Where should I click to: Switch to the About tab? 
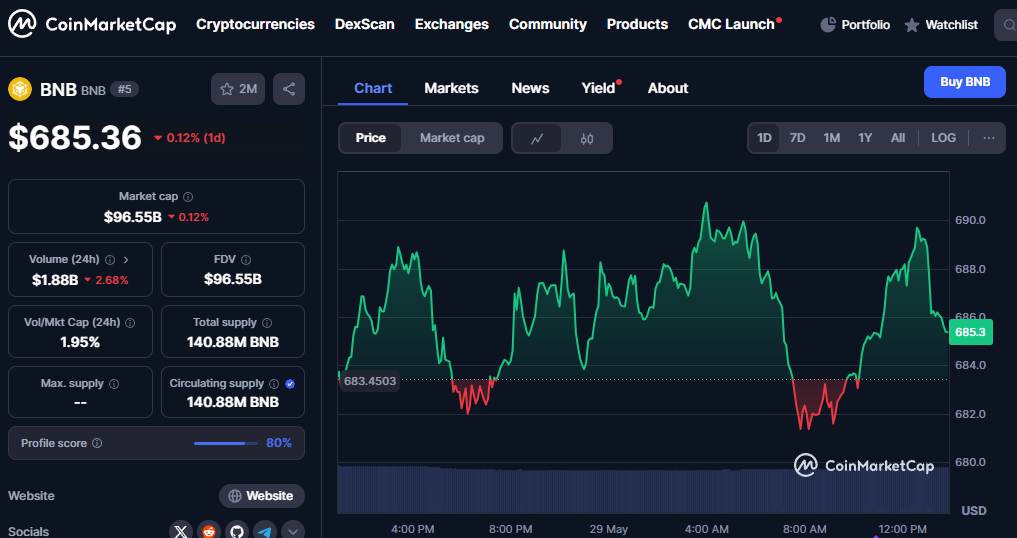(668, 88)
